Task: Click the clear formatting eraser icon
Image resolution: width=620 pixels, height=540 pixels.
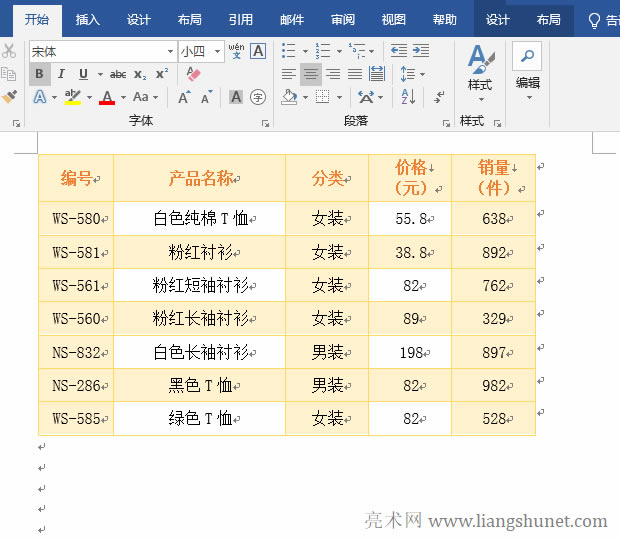Action: tap(193, 74)
